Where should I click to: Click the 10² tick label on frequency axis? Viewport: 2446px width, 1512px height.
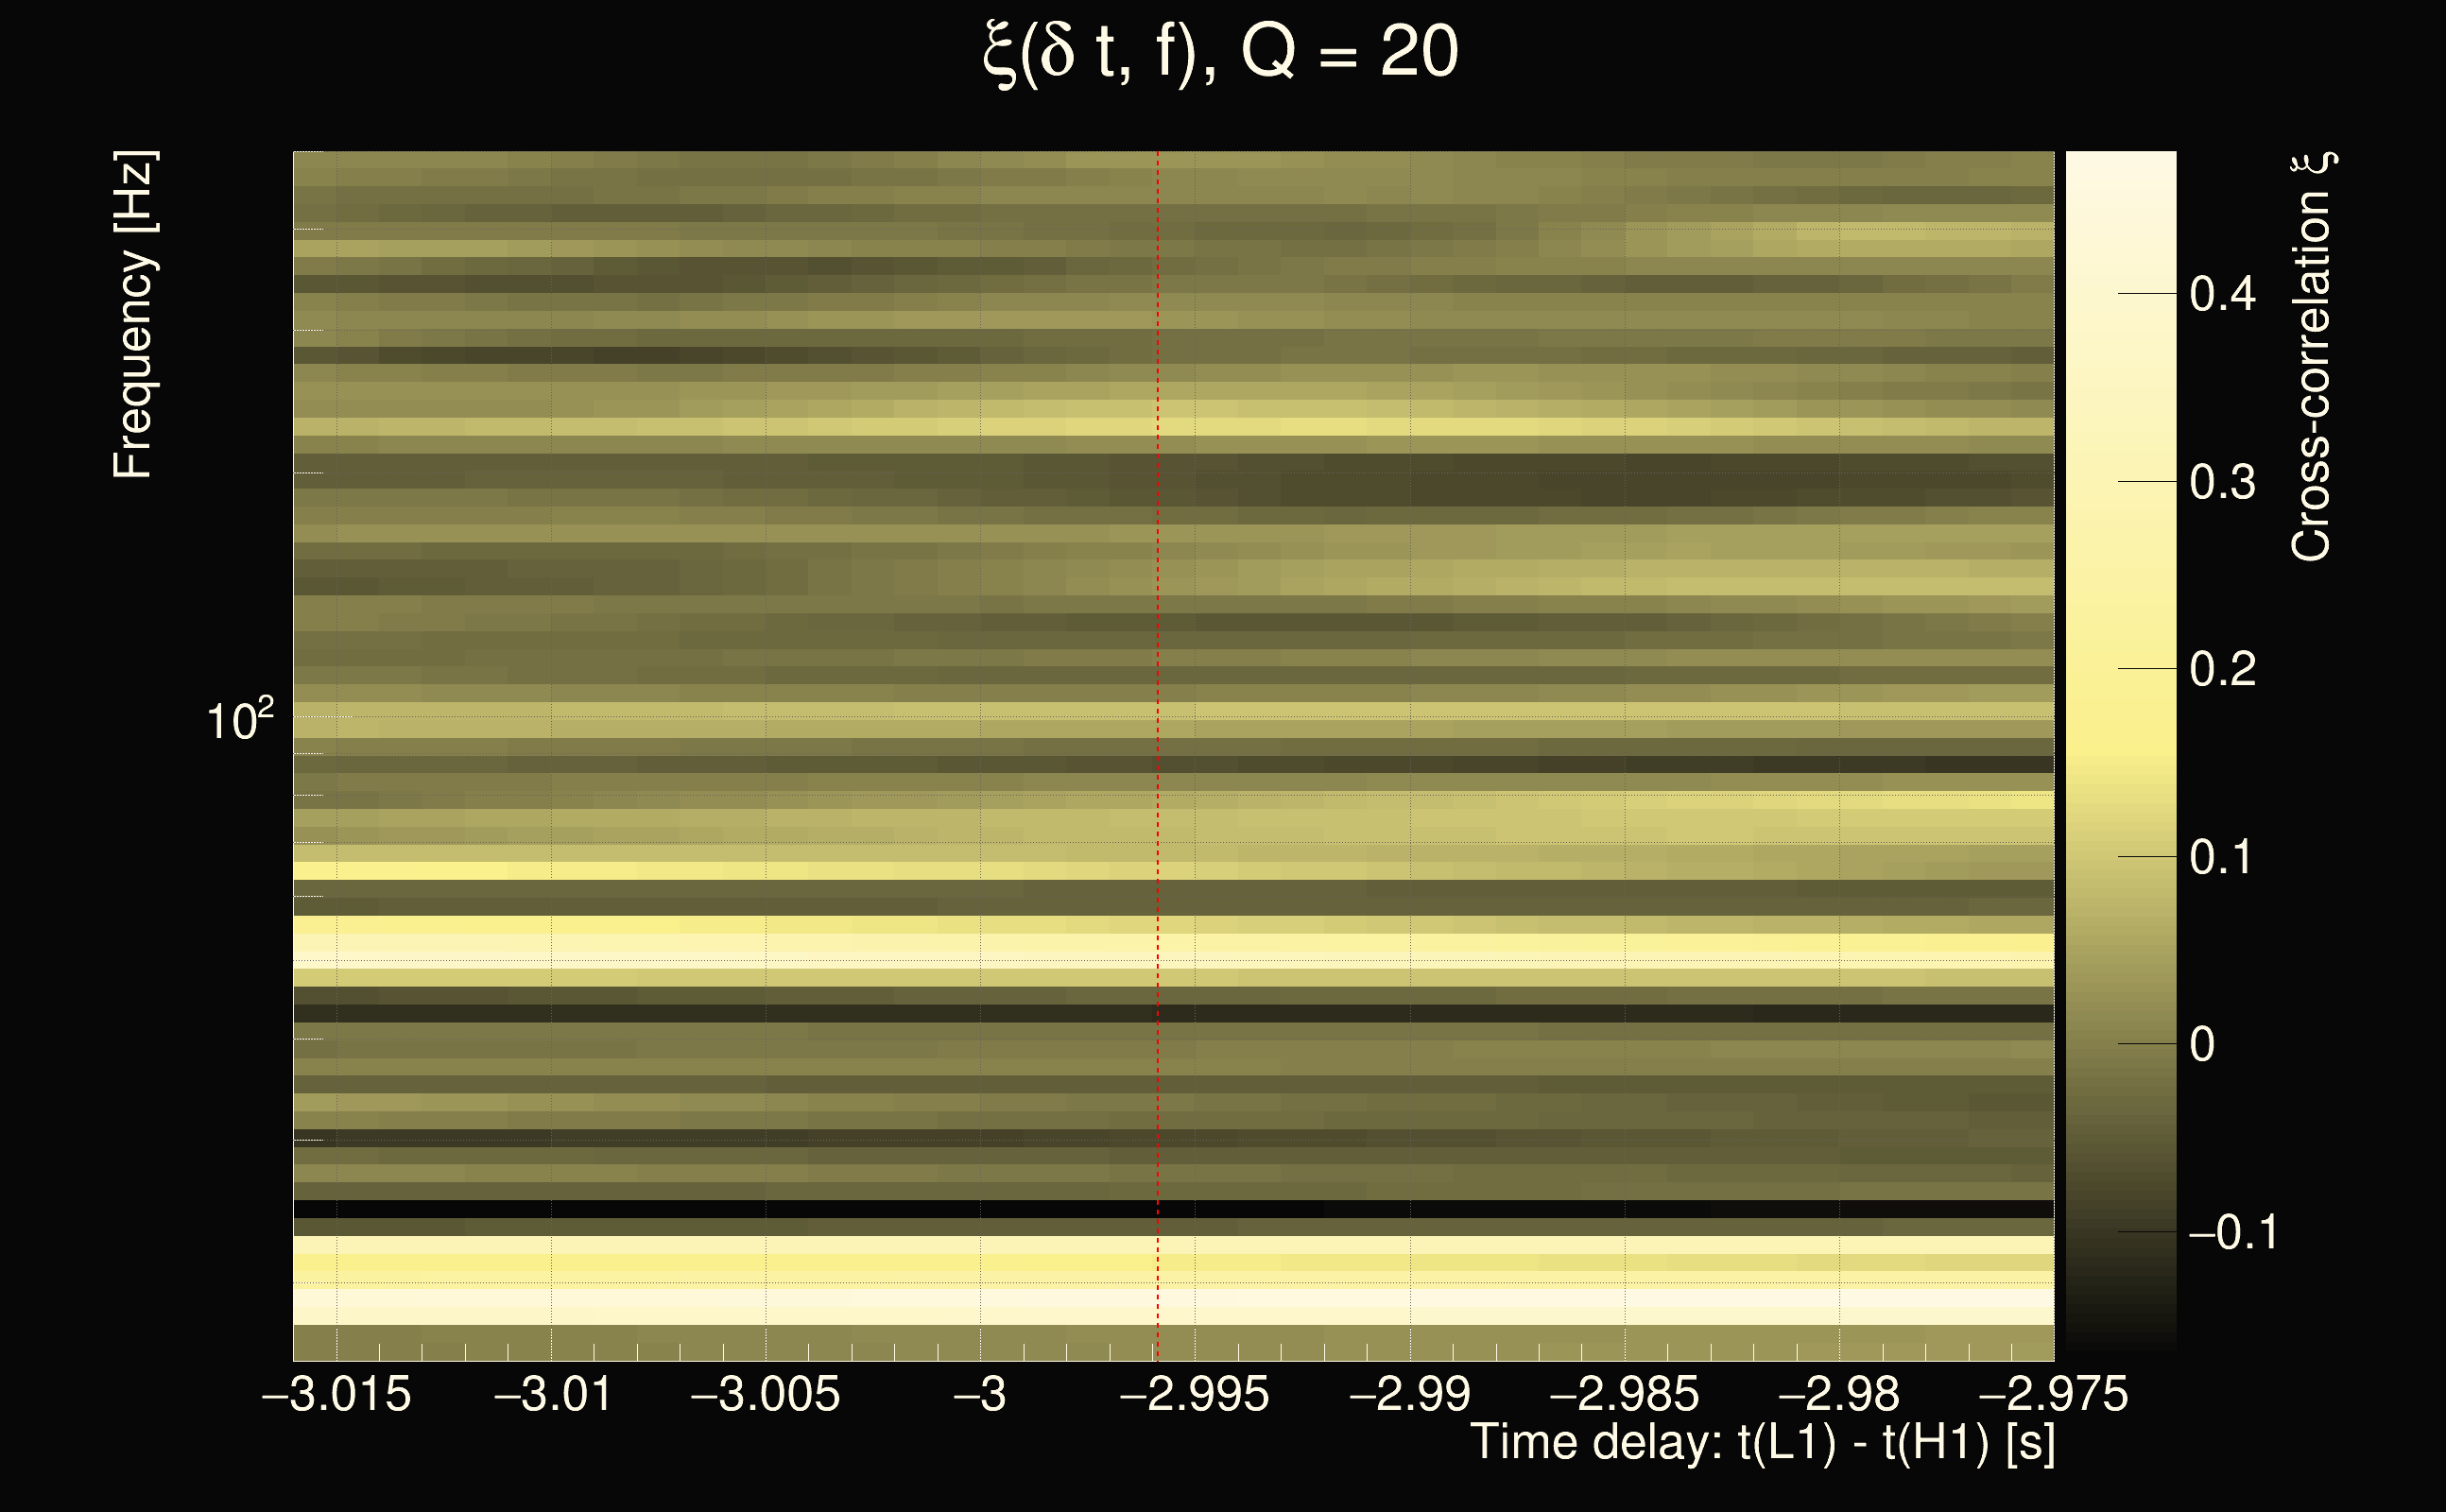[239, 720]
